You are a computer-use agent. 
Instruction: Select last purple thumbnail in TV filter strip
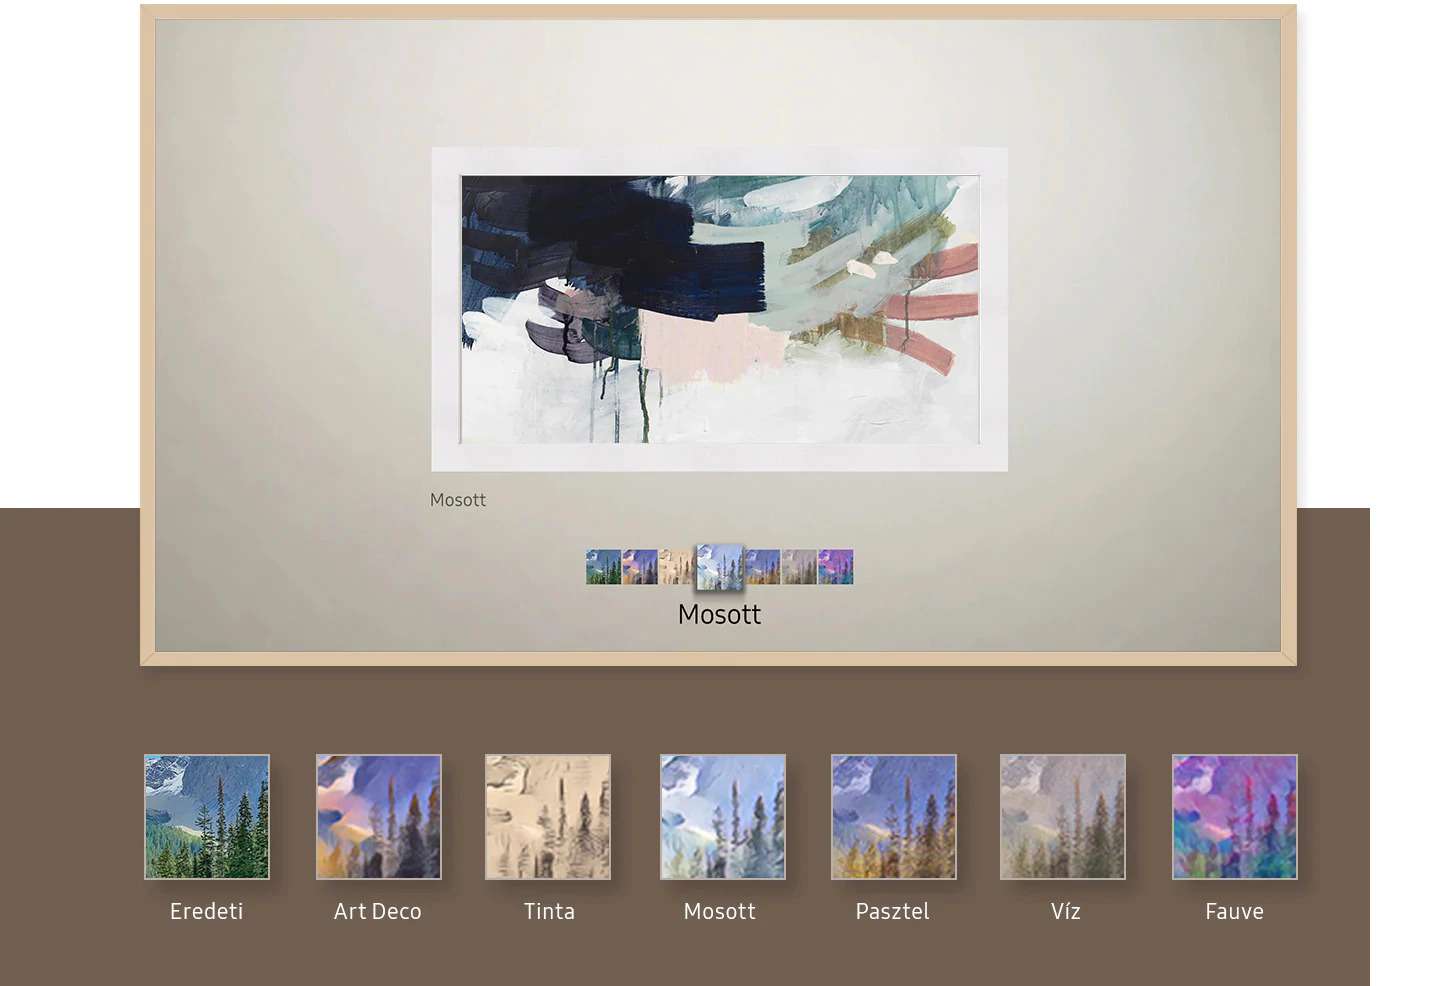(x=836, y=567)
